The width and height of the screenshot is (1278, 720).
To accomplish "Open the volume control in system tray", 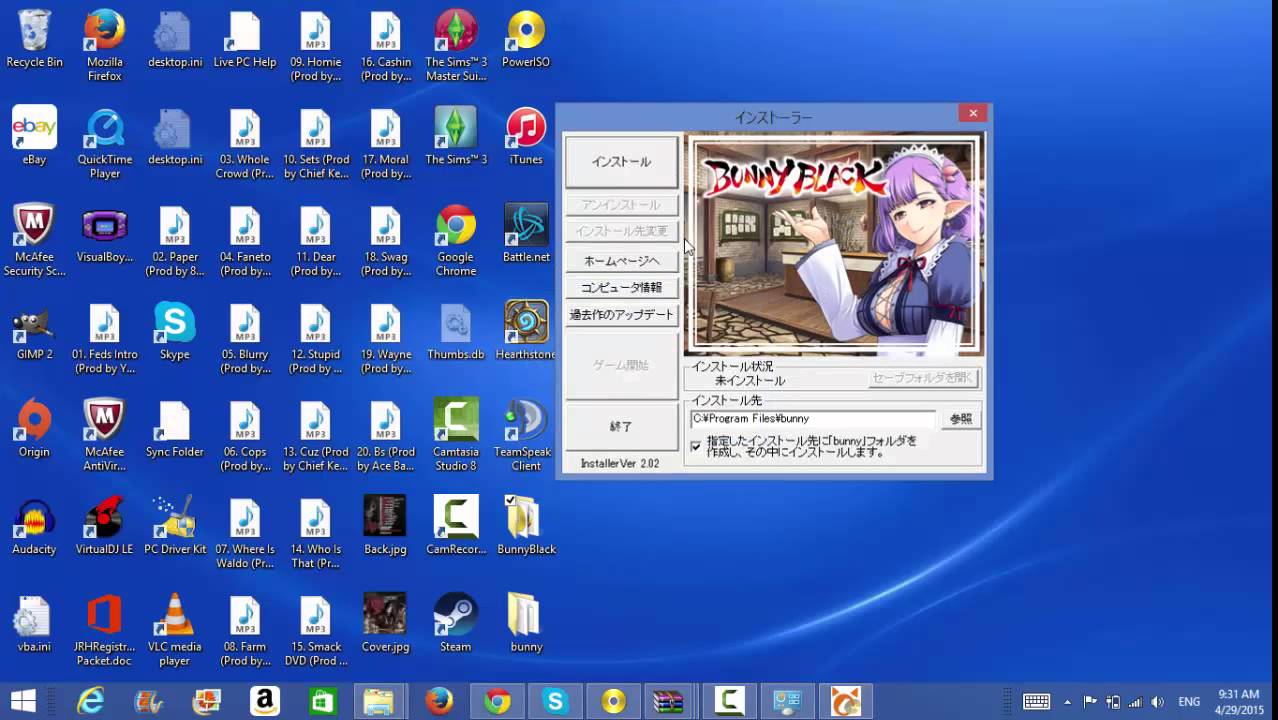I will pyautogui.click(x=1158, y=702).
